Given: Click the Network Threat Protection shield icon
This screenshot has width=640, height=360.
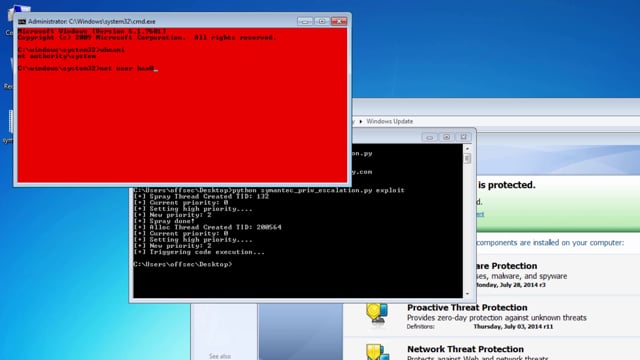Looking at the screenshot, I should point(377,352).
